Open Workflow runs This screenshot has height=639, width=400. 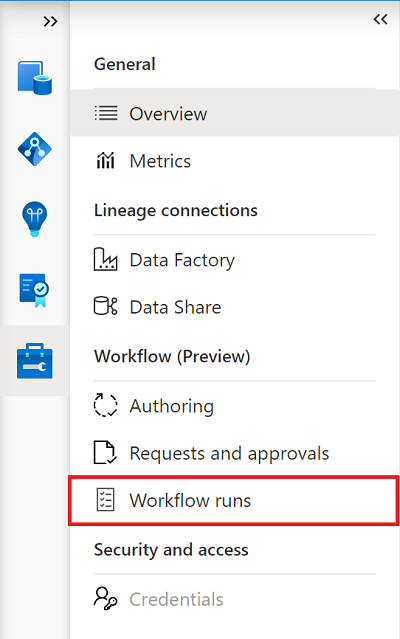pos(234,500)
